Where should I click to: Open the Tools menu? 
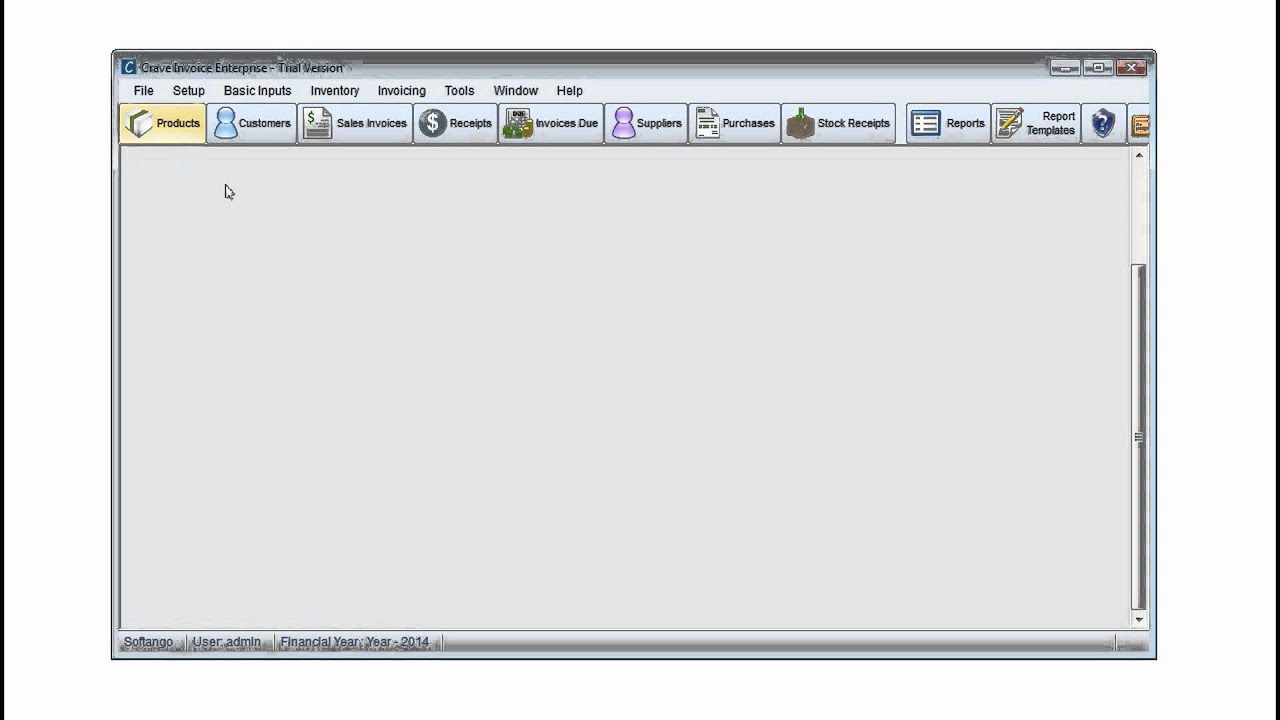tap(460, 90)
